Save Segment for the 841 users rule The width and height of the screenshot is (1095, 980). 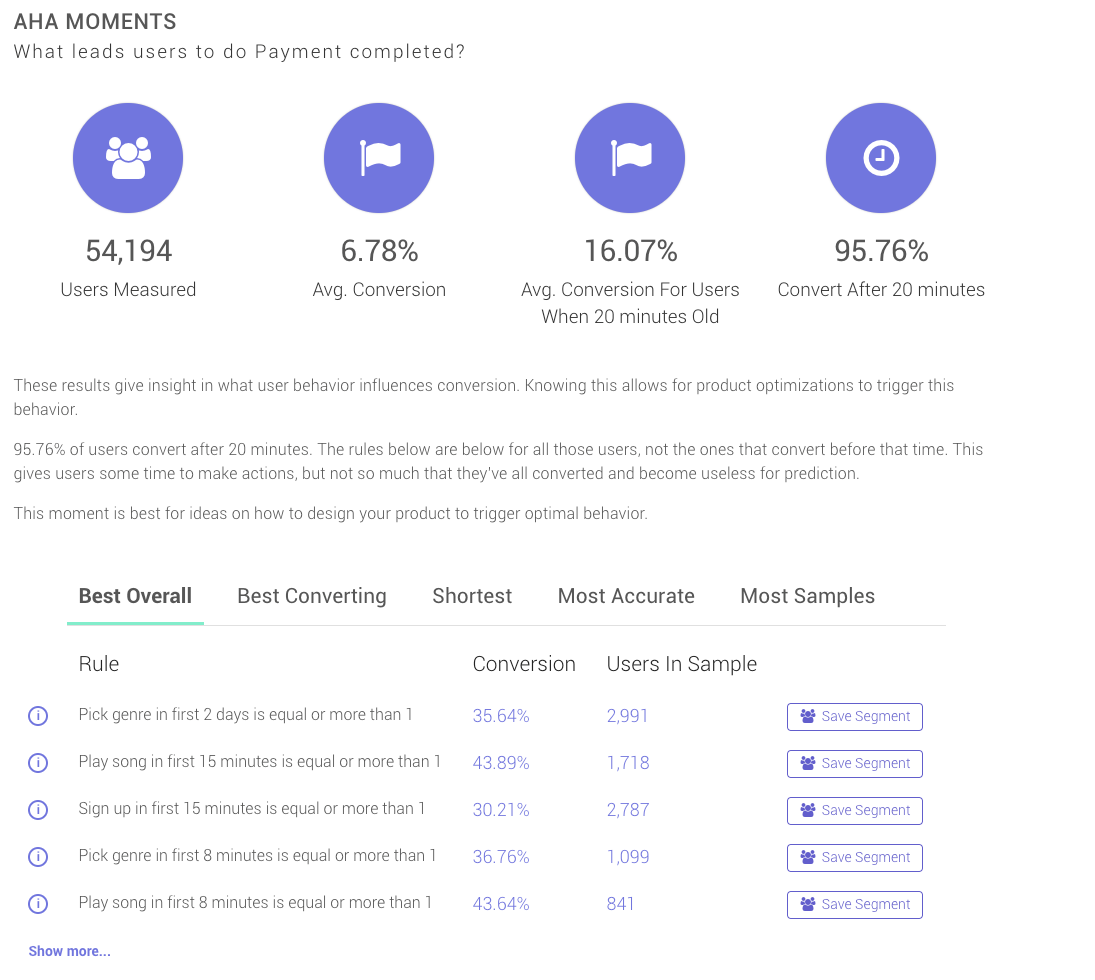click(855, 905)
